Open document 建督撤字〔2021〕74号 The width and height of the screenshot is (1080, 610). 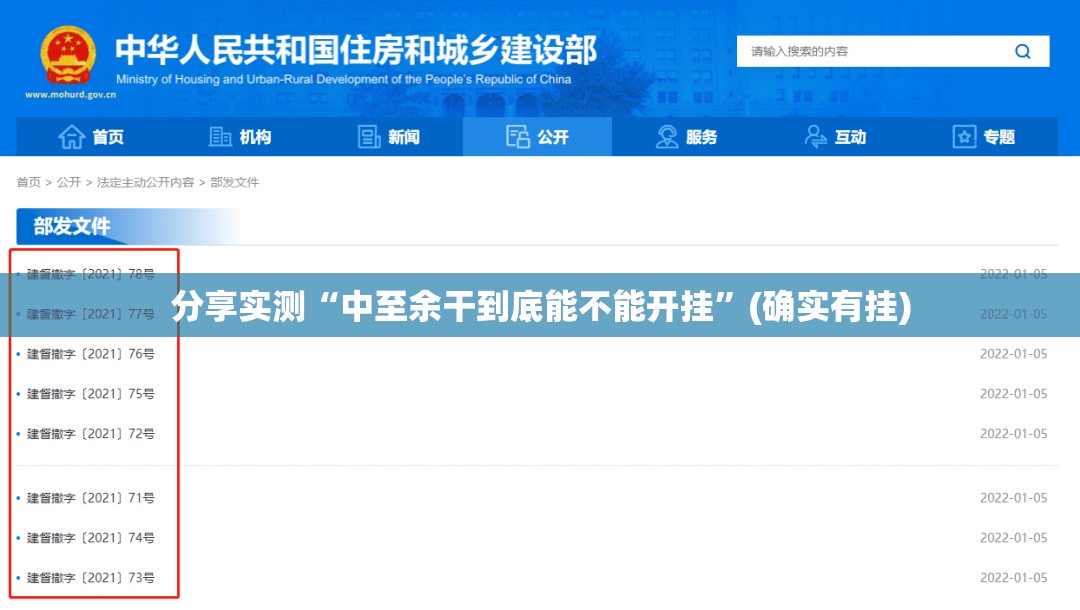pos(91,538)
